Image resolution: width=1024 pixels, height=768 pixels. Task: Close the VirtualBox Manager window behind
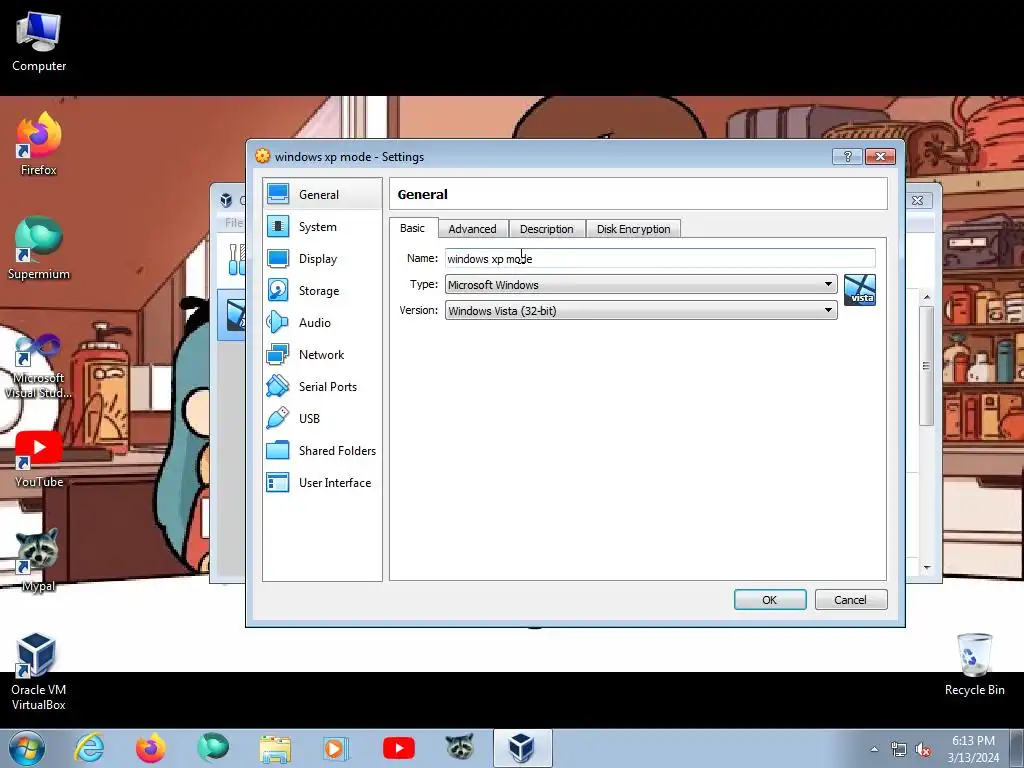click(x=918, y=200)
